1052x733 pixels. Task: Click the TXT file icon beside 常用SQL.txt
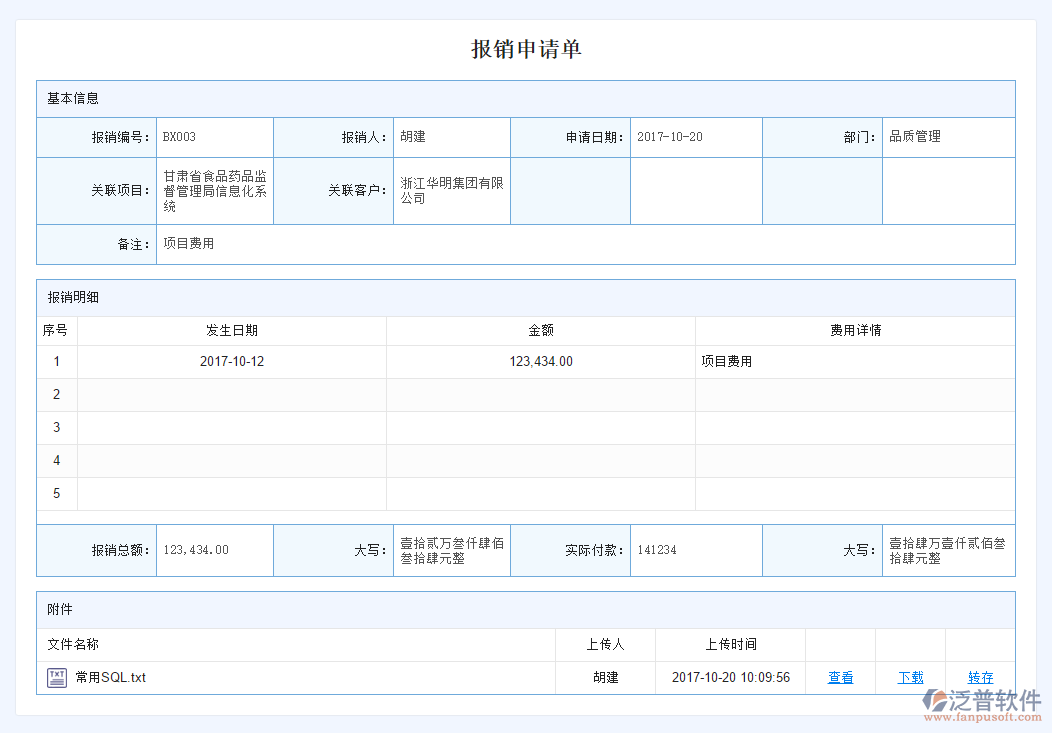point(57,678)
